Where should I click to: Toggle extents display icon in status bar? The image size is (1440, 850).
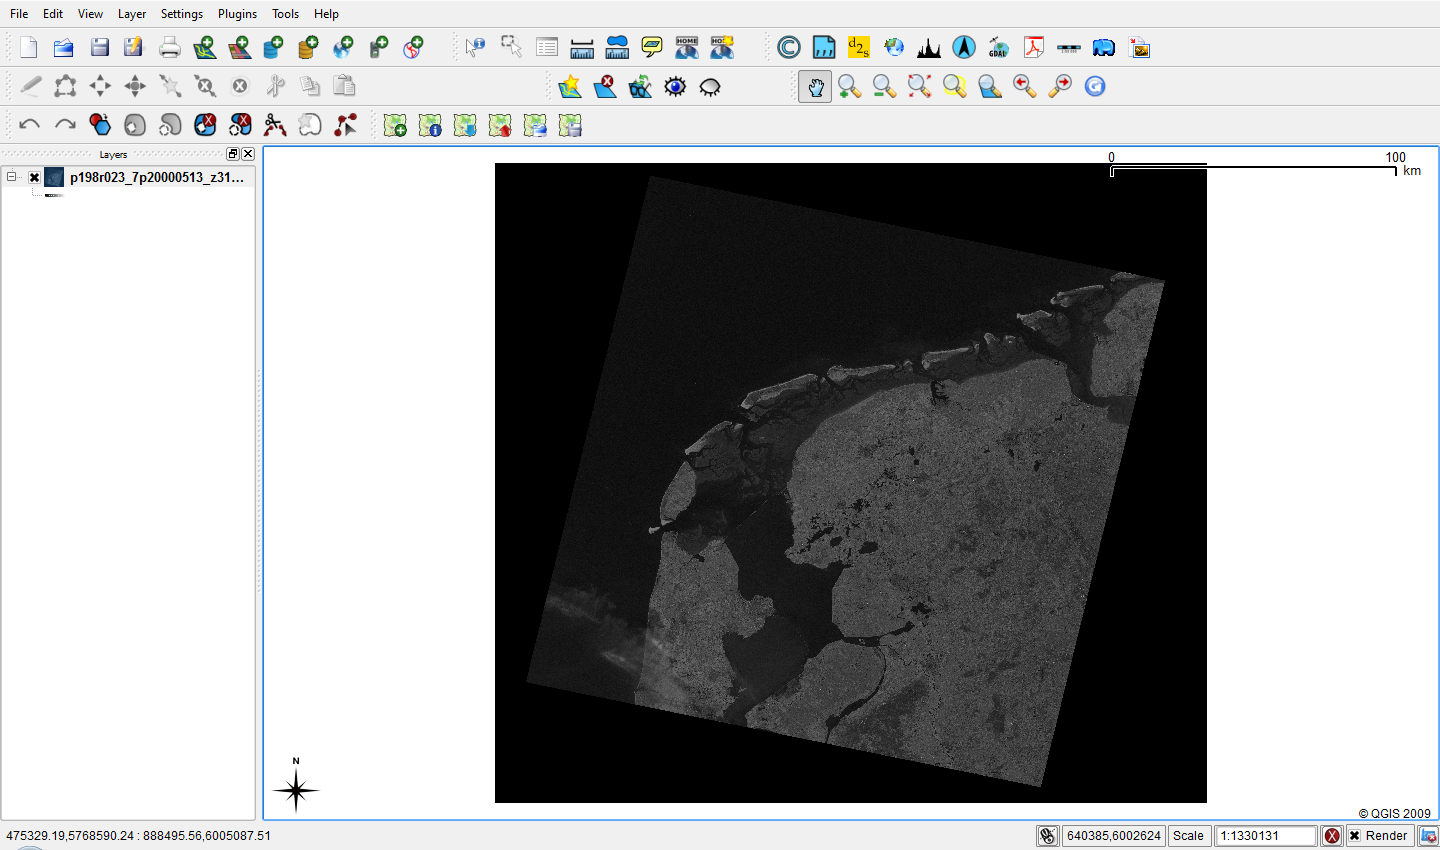tap(1047, 836)
